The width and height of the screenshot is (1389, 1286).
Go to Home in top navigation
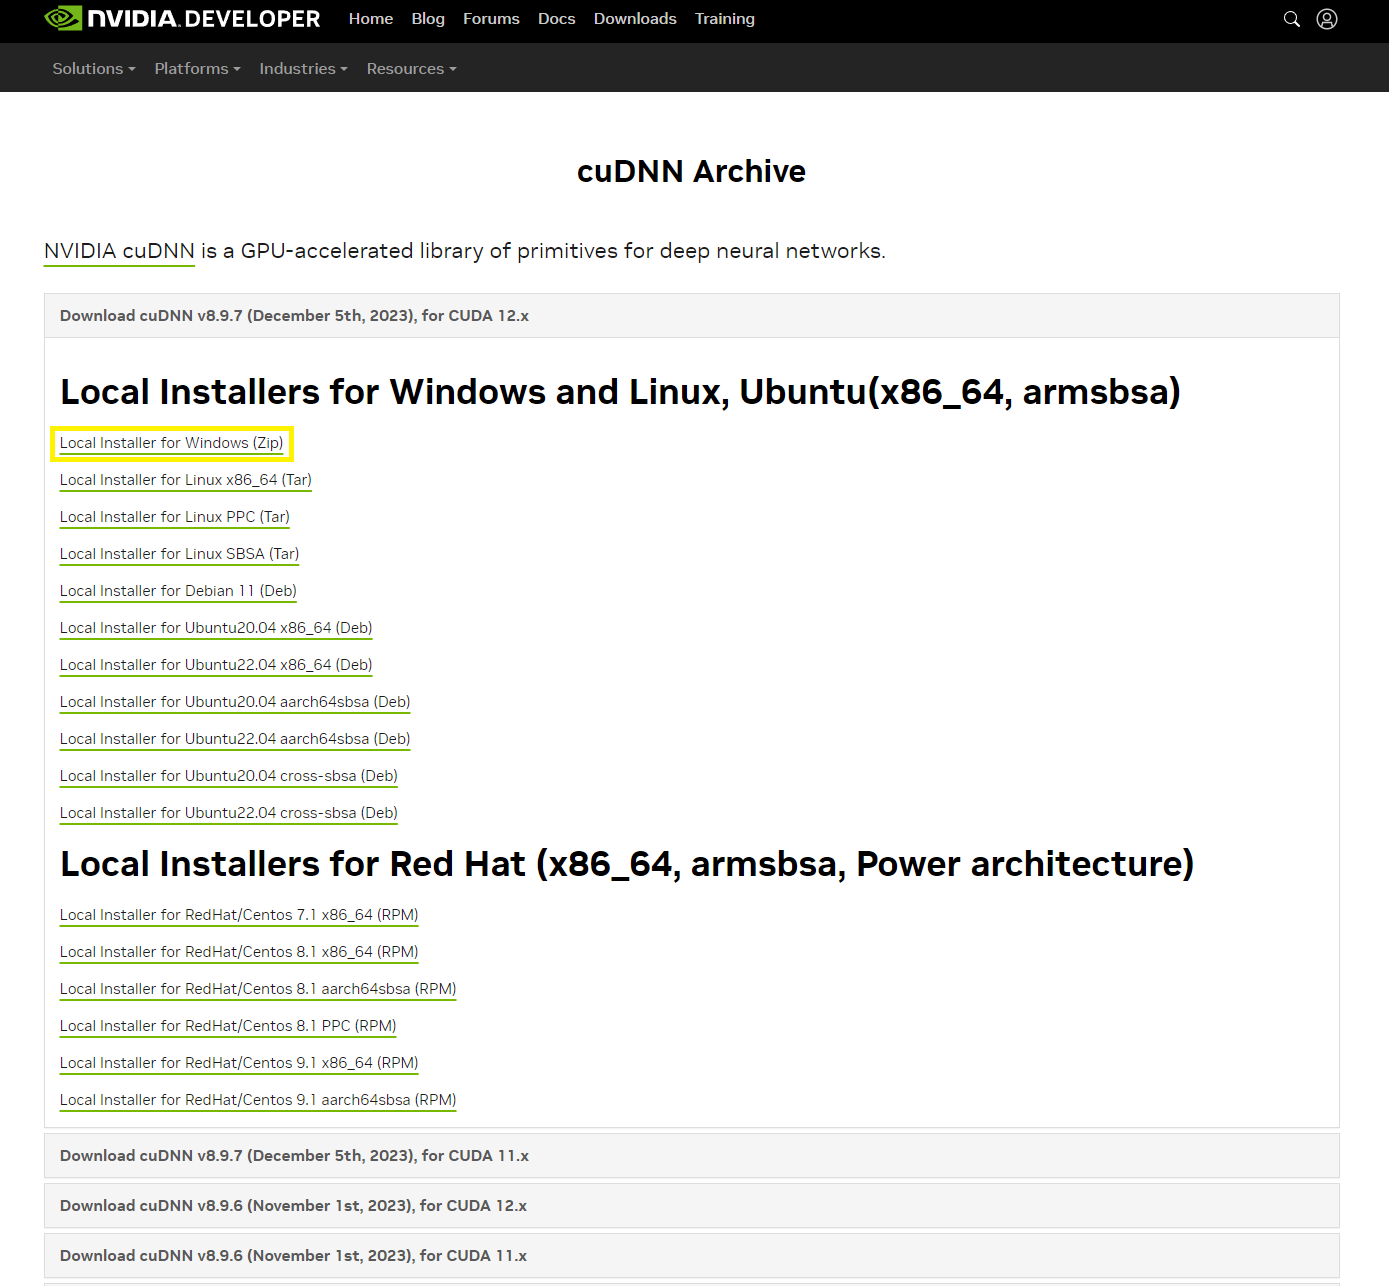coord(371,19)
